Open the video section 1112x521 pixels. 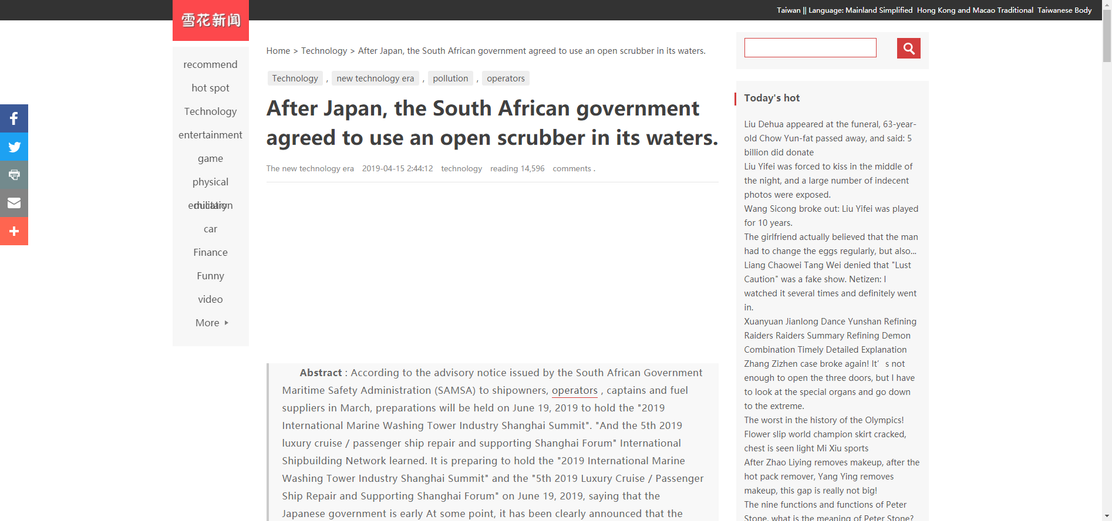[211, 299]
